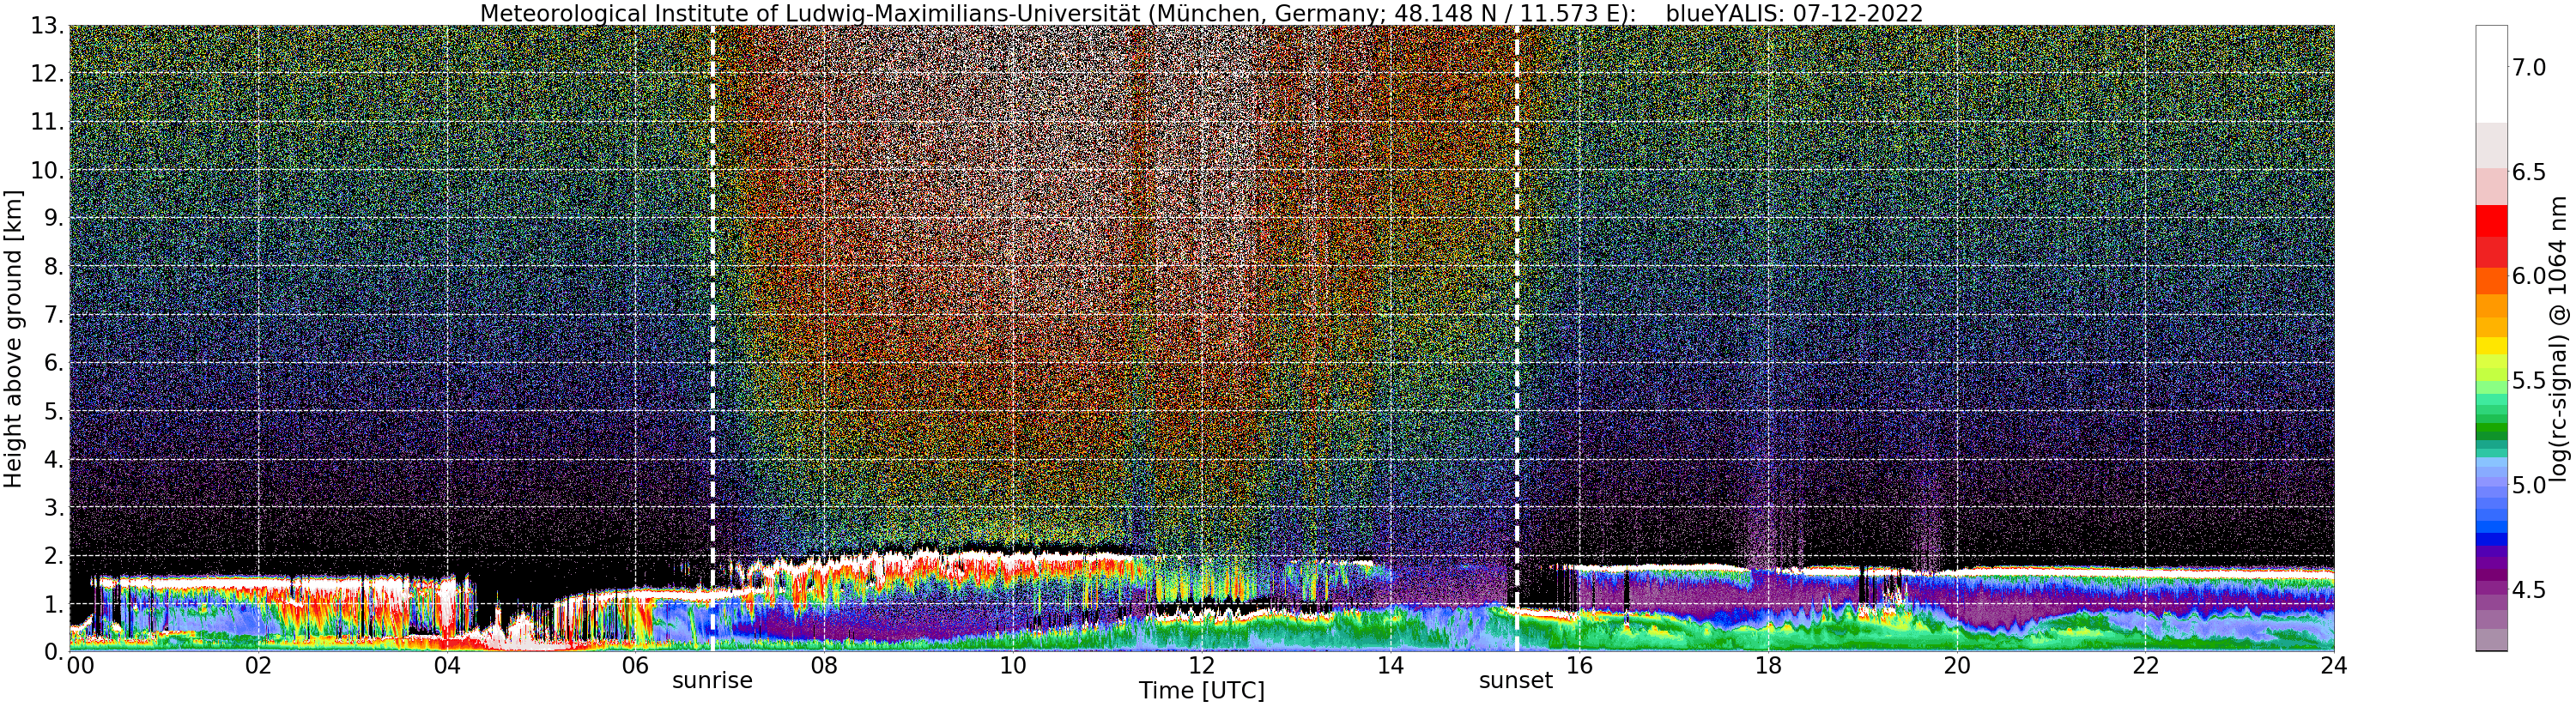Screen dimensions: 2576x707
Task: Click the 'sunrise' label below the time axis
Action: click(x=712, y=681)
